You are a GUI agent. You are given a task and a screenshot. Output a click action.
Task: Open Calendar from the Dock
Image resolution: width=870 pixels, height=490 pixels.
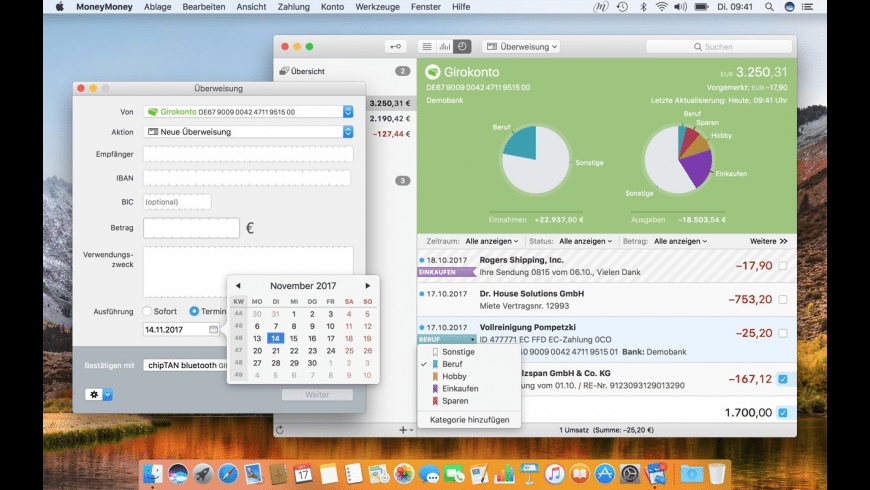pos(304,474)
